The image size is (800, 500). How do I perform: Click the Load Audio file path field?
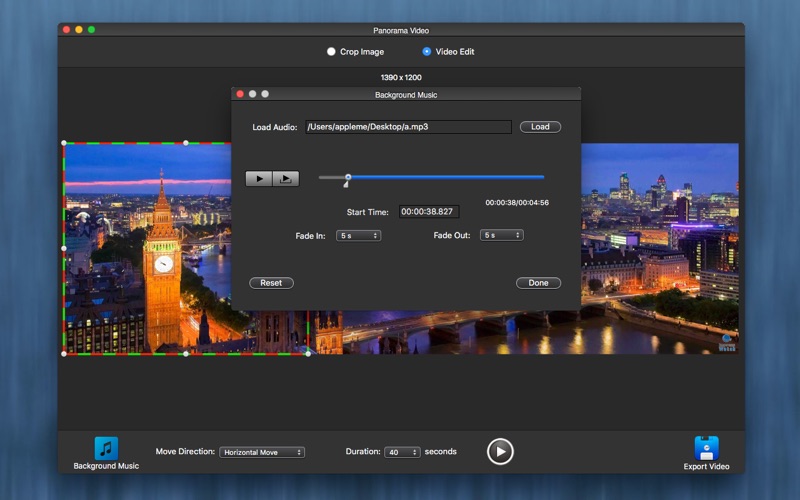[x=408, y=127]
